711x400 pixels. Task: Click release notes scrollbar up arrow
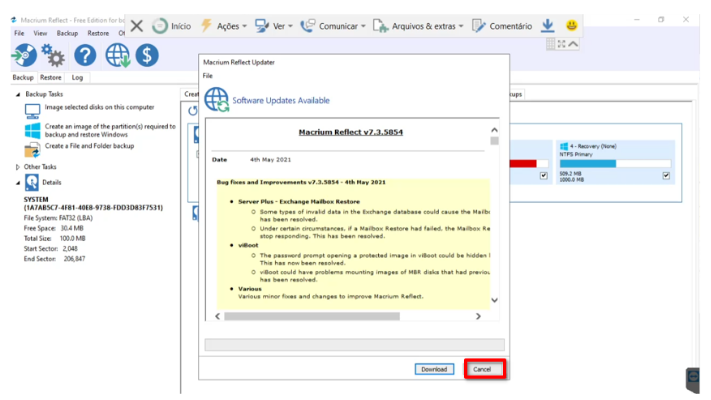[x=494, y=130]
